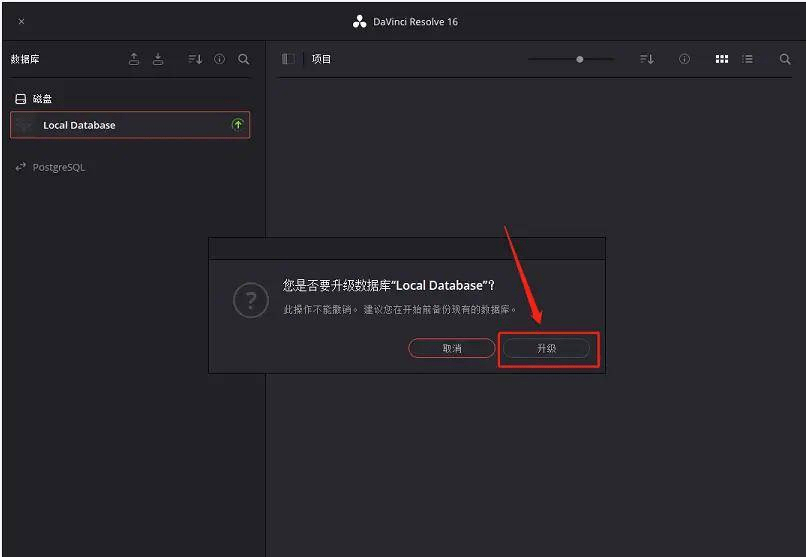Show project info icon in projects toolbar
This screenshot has width=806, height=557.
684,59
